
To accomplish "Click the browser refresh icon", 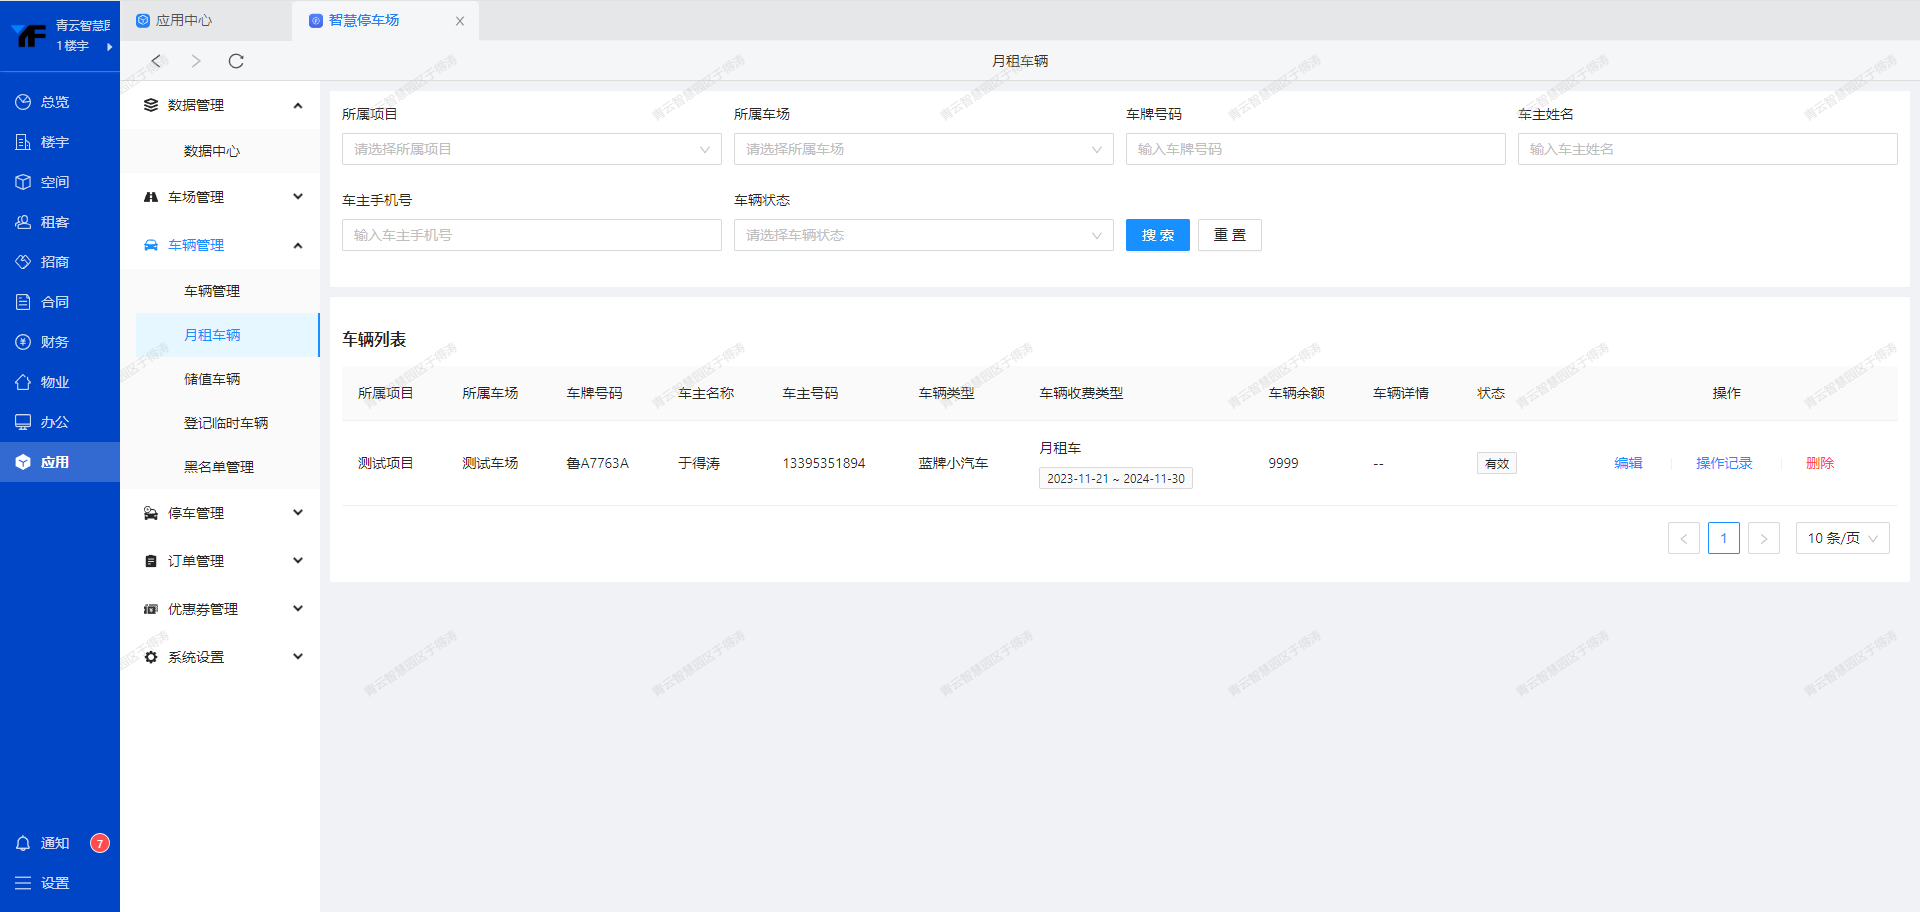I will coord(236,61).
